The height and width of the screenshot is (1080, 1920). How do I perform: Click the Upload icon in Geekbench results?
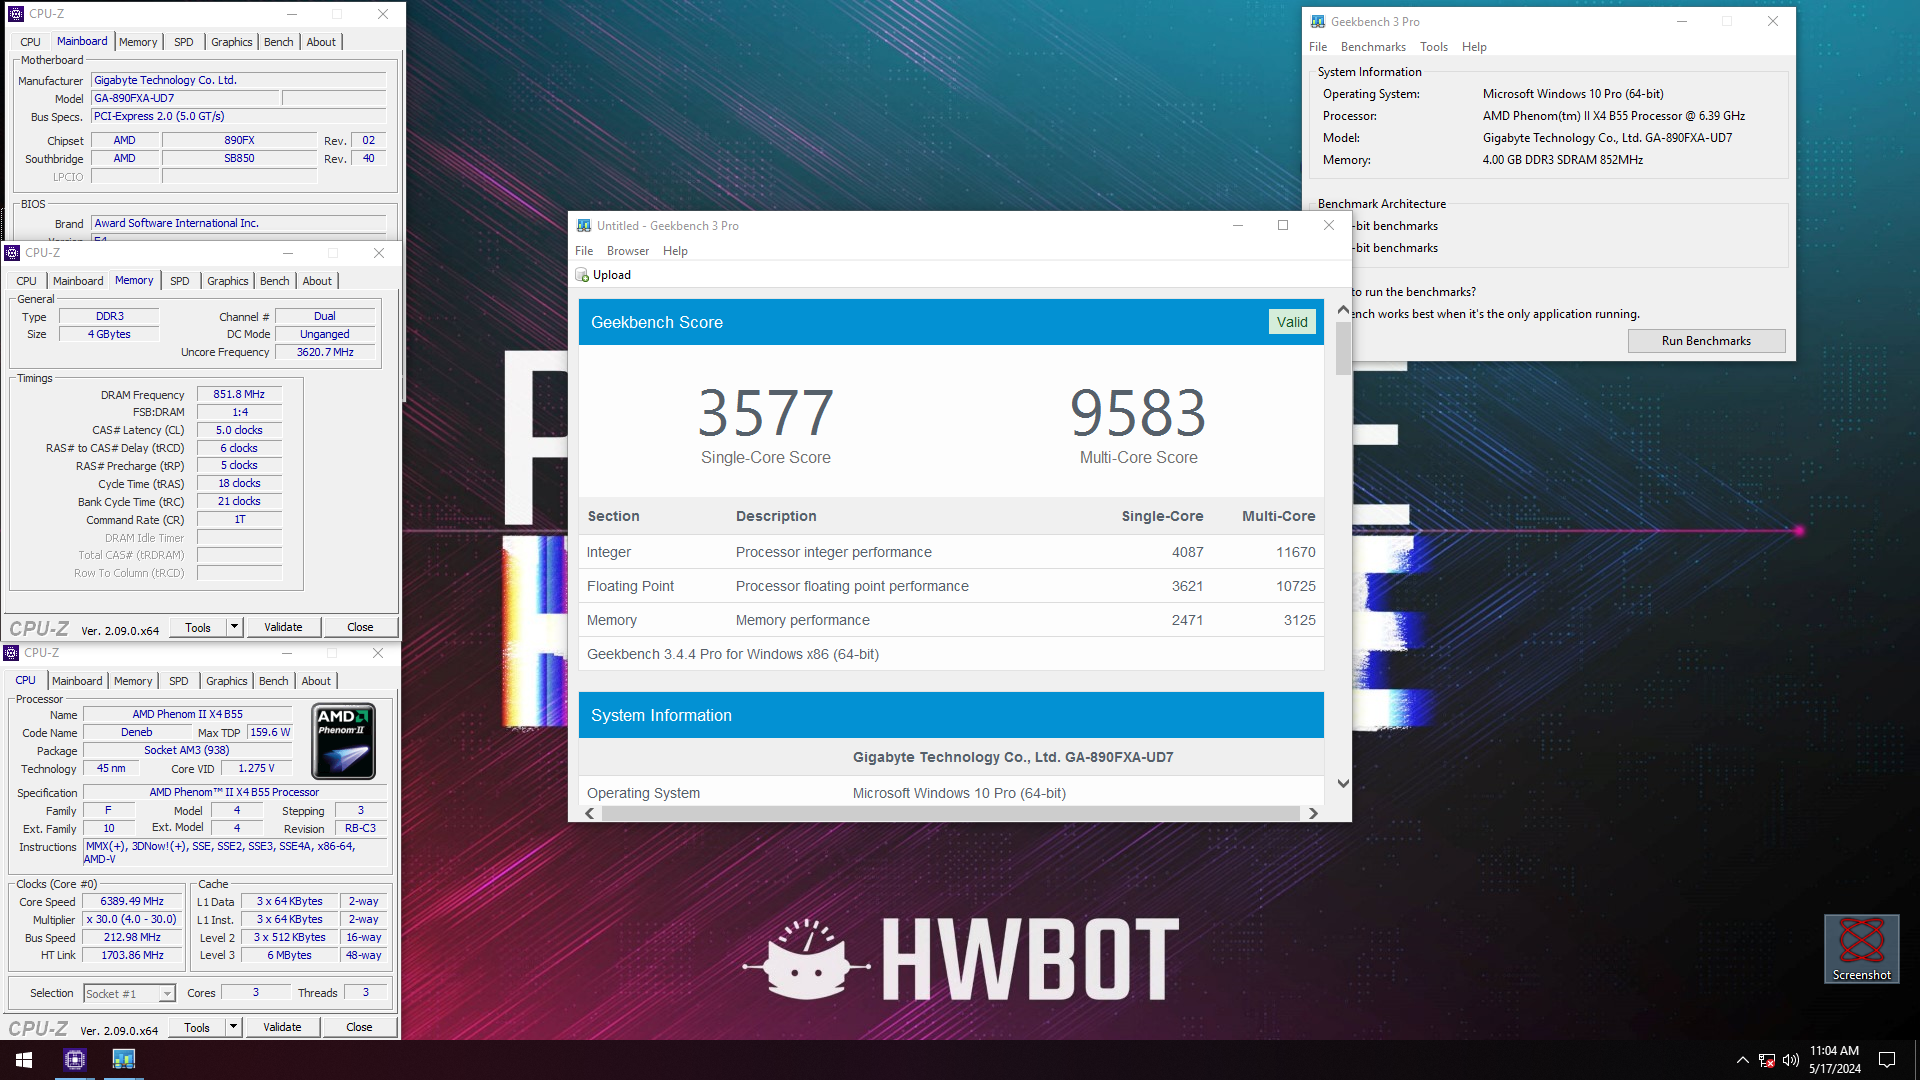pos(582,275)
